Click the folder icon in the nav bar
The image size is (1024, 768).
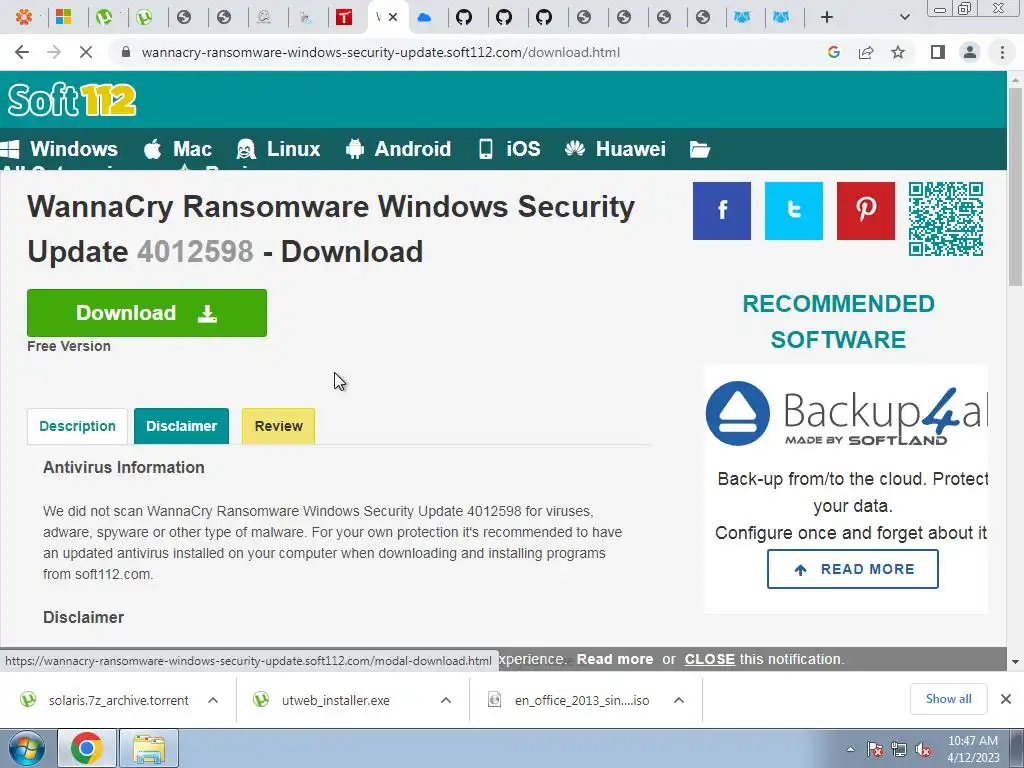[699, 150]
